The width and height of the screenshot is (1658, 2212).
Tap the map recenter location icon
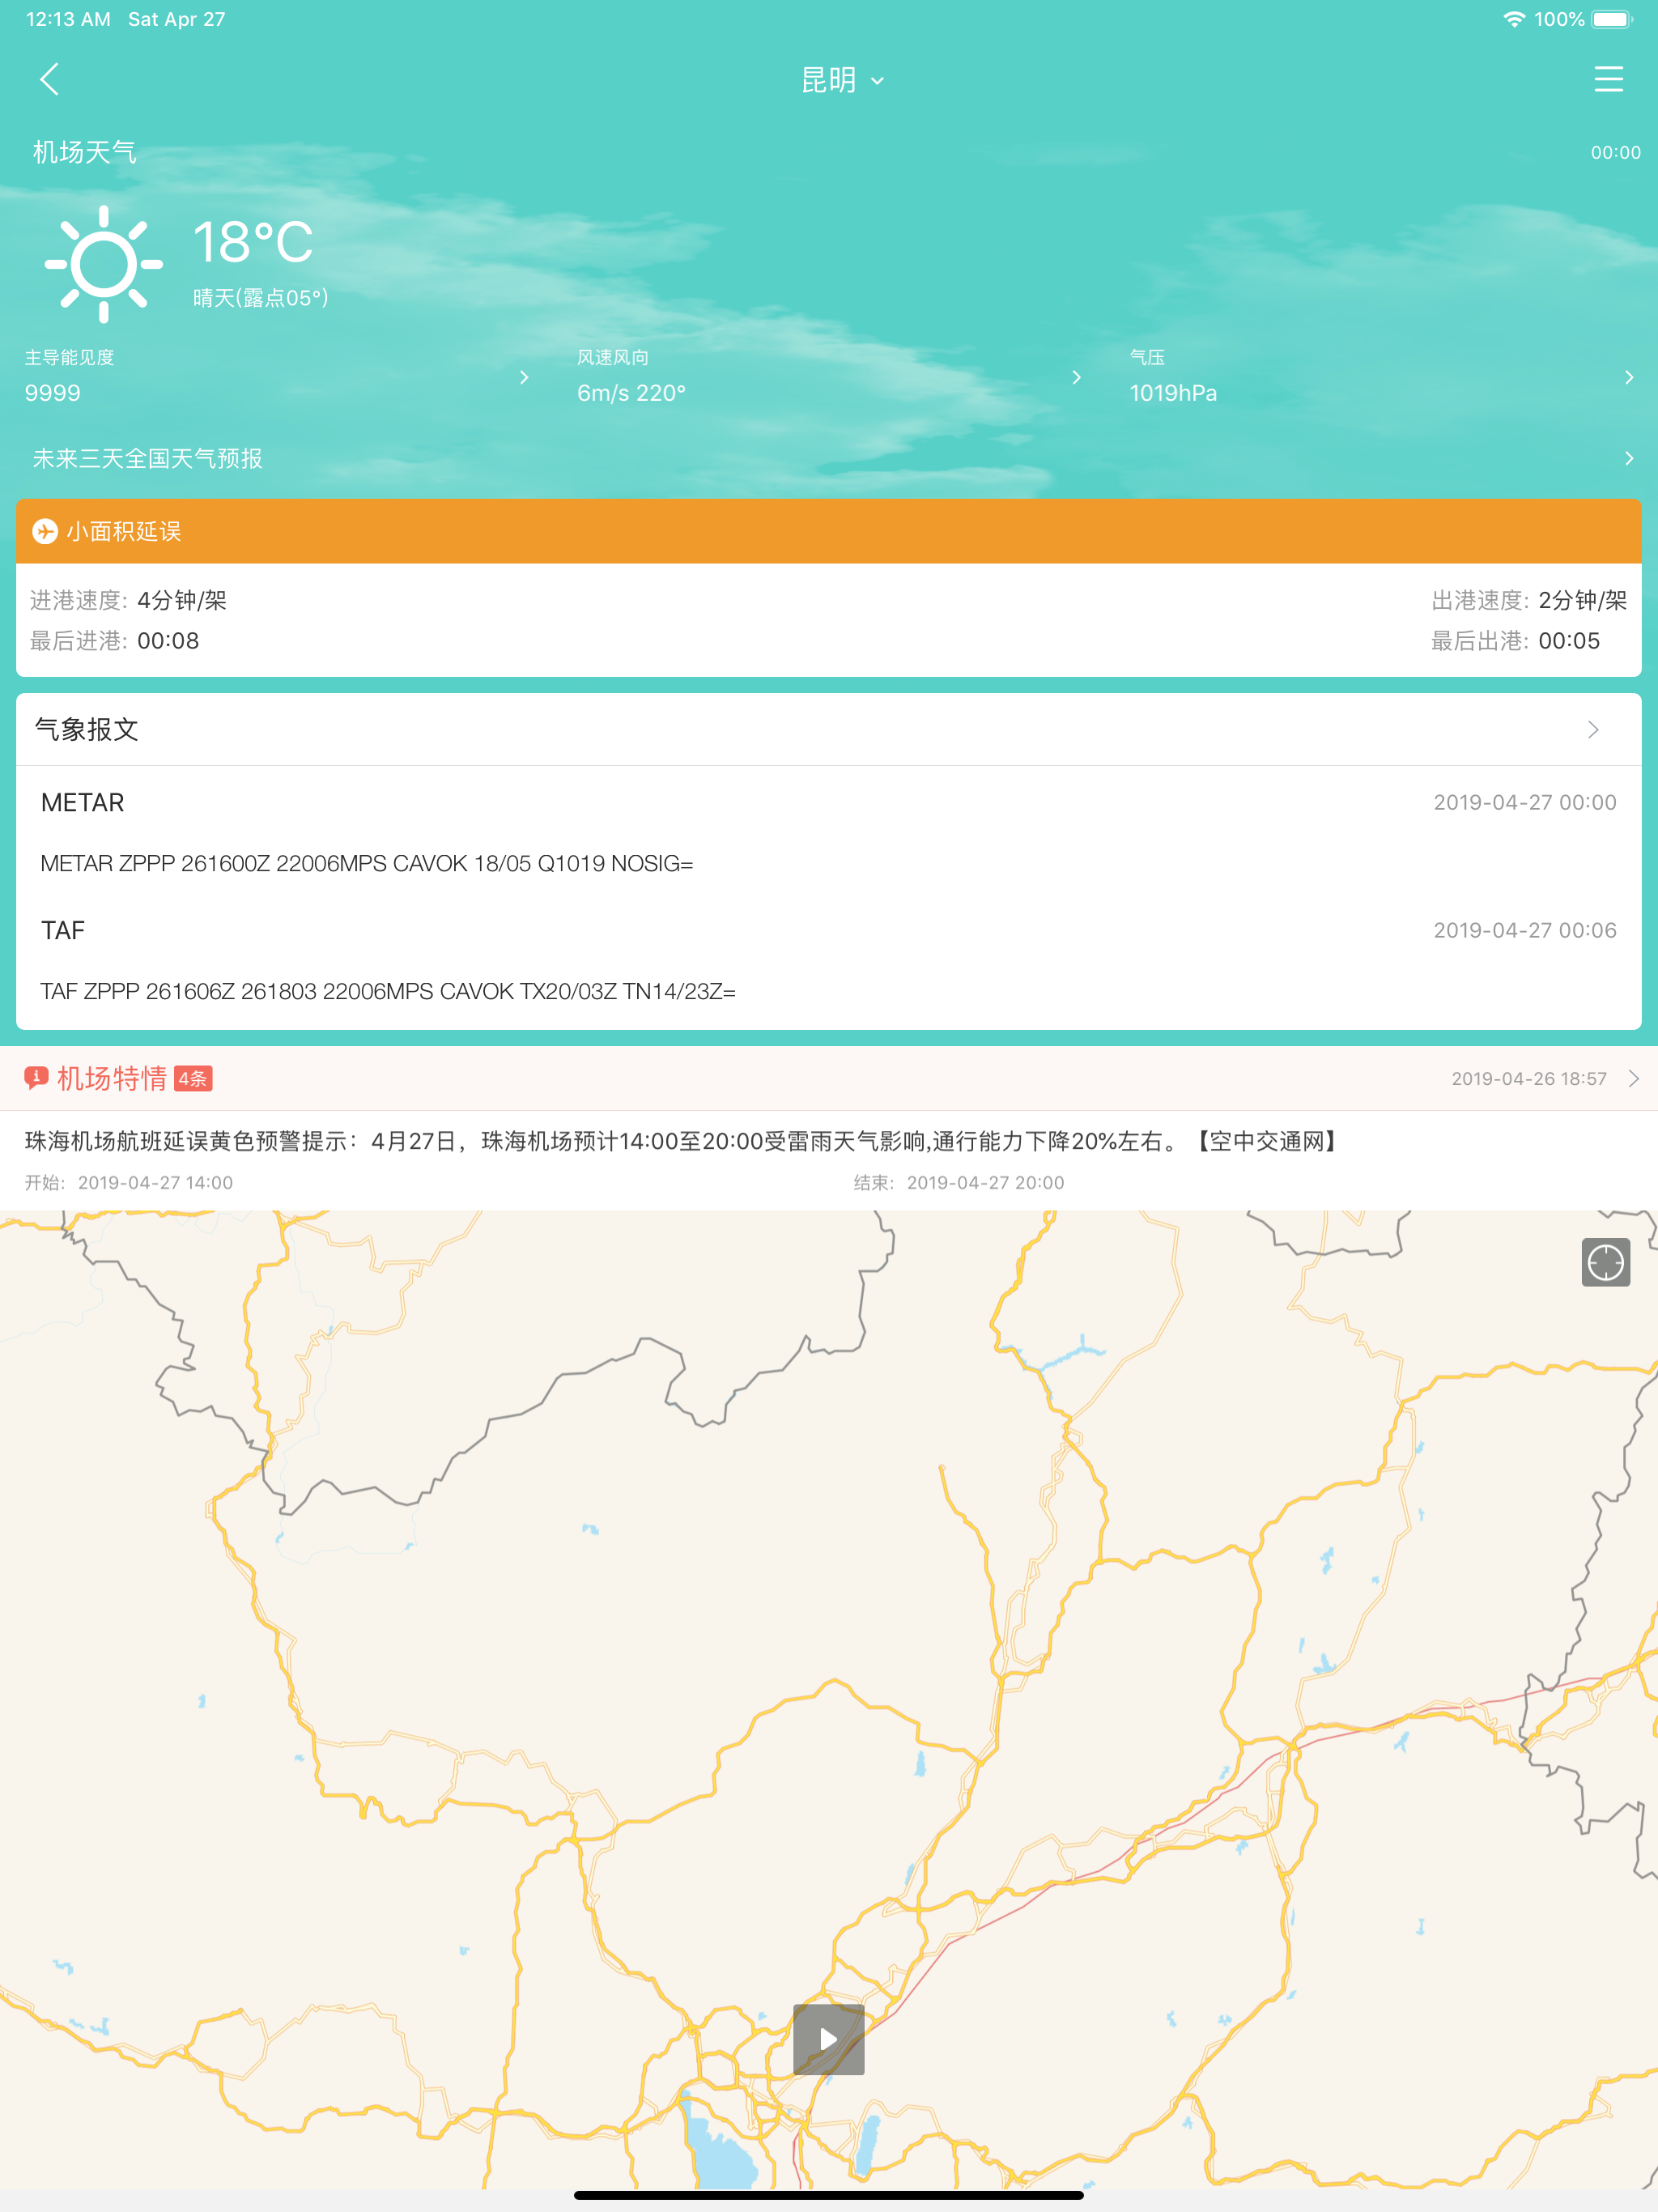click(x=1605, y=1262)
